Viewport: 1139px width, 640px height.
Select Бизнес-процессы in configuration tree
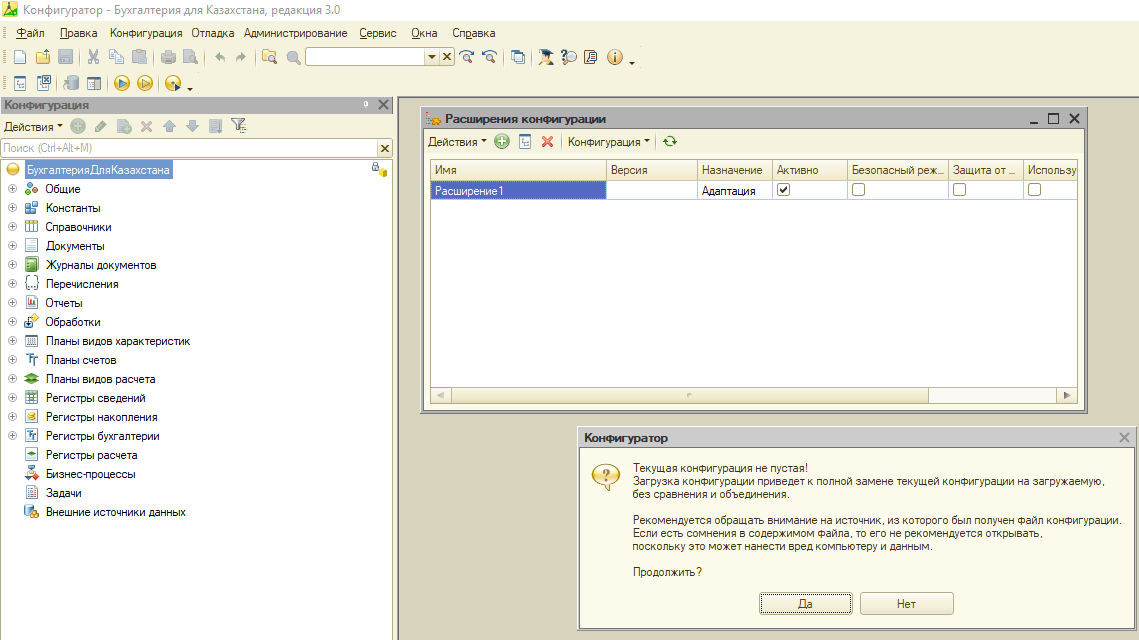tap(90, 474)
